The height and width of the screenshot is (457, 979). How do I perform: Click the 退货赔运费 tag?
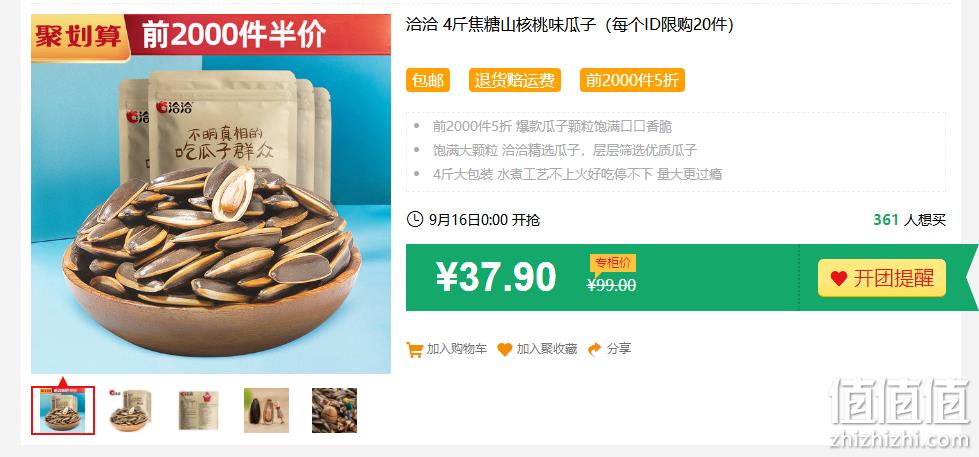(x=514, y=81)
